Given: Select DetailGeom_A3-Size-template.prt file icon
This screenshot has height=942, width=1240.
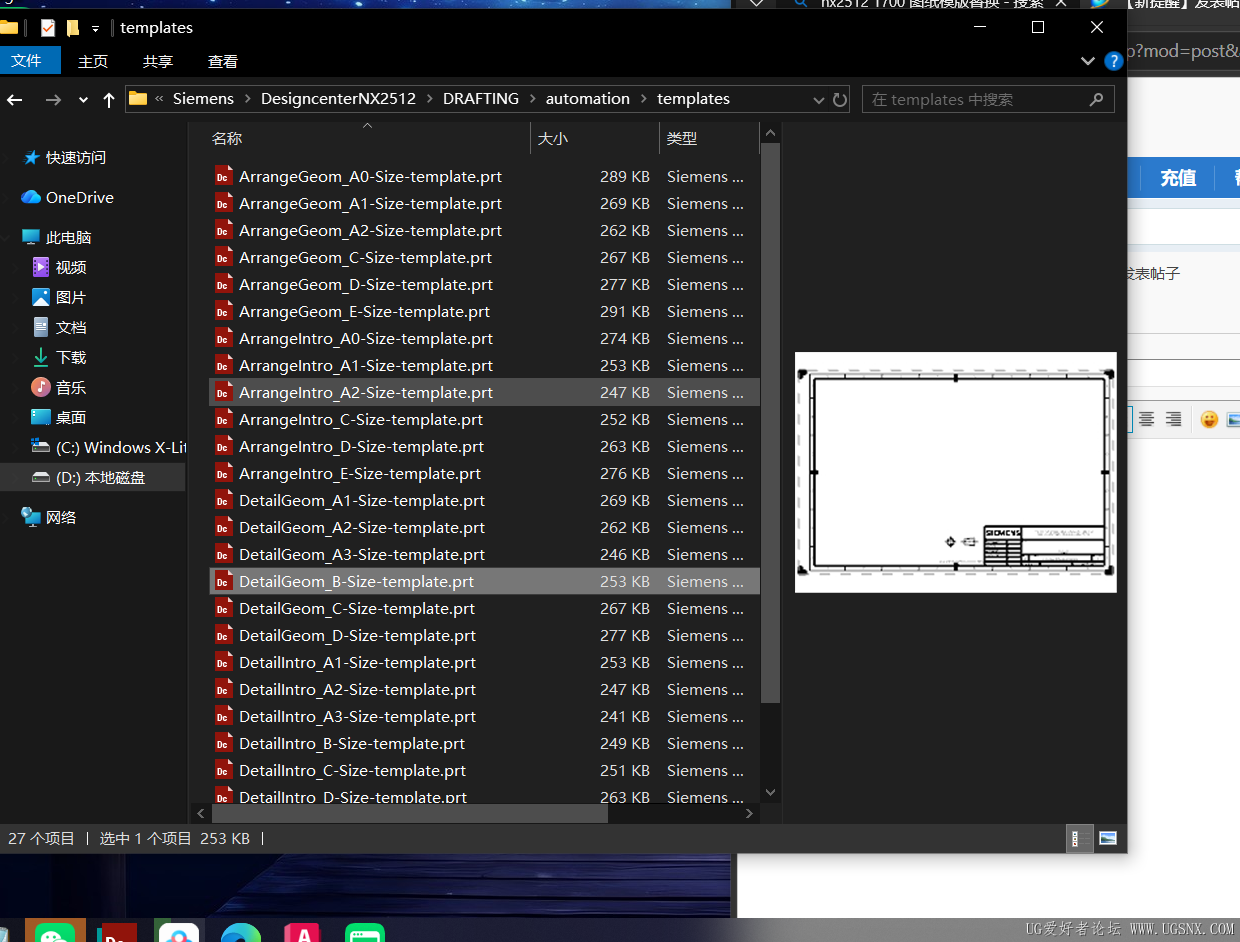Looking at the screenshot, I should coord(223,554).
